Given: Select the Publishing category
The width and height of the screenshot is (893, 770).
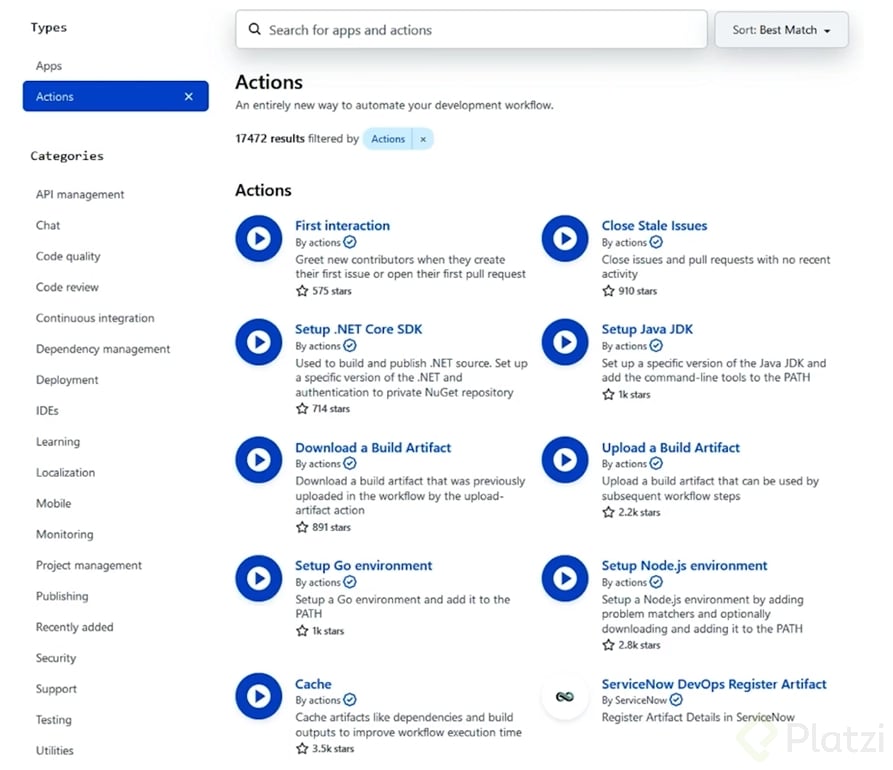Looking at the screenshot, I should (62, 596).
